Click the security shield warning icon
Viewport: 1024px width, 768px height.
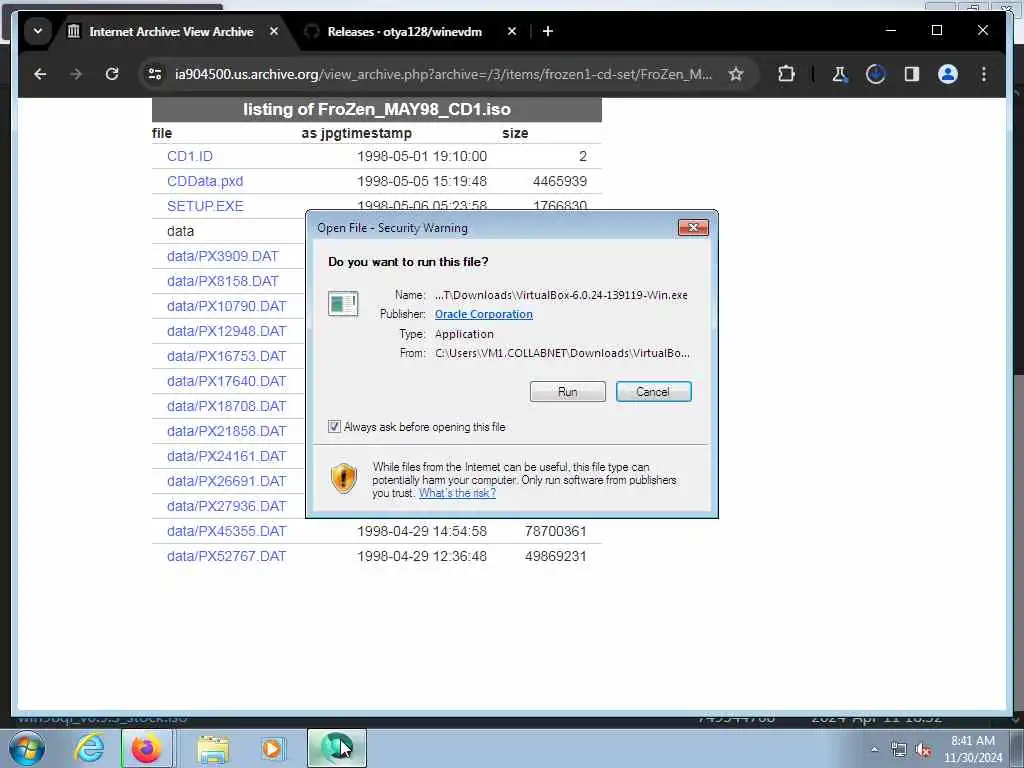pos(344,479)
